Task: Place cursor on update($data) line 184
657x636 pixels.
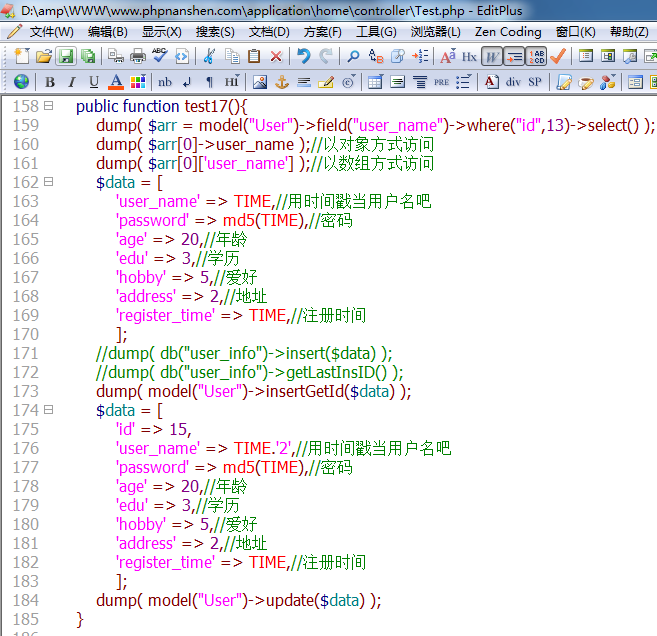Action: coord(239,600)
